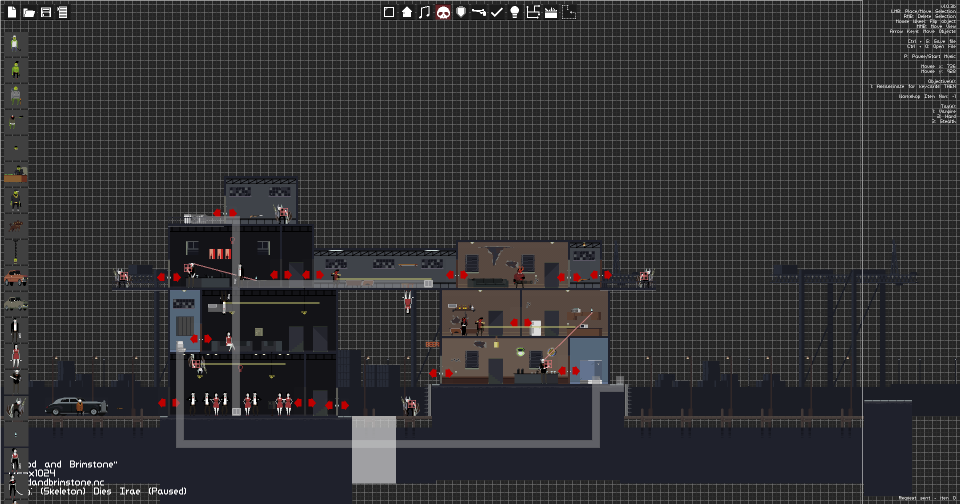
Task: Choose the orange car in the palette
Action: point(15,278)
